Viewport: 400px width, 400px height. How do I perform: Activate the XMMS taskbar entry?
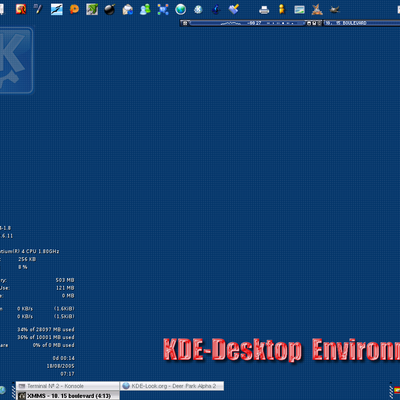click(68, 396)
